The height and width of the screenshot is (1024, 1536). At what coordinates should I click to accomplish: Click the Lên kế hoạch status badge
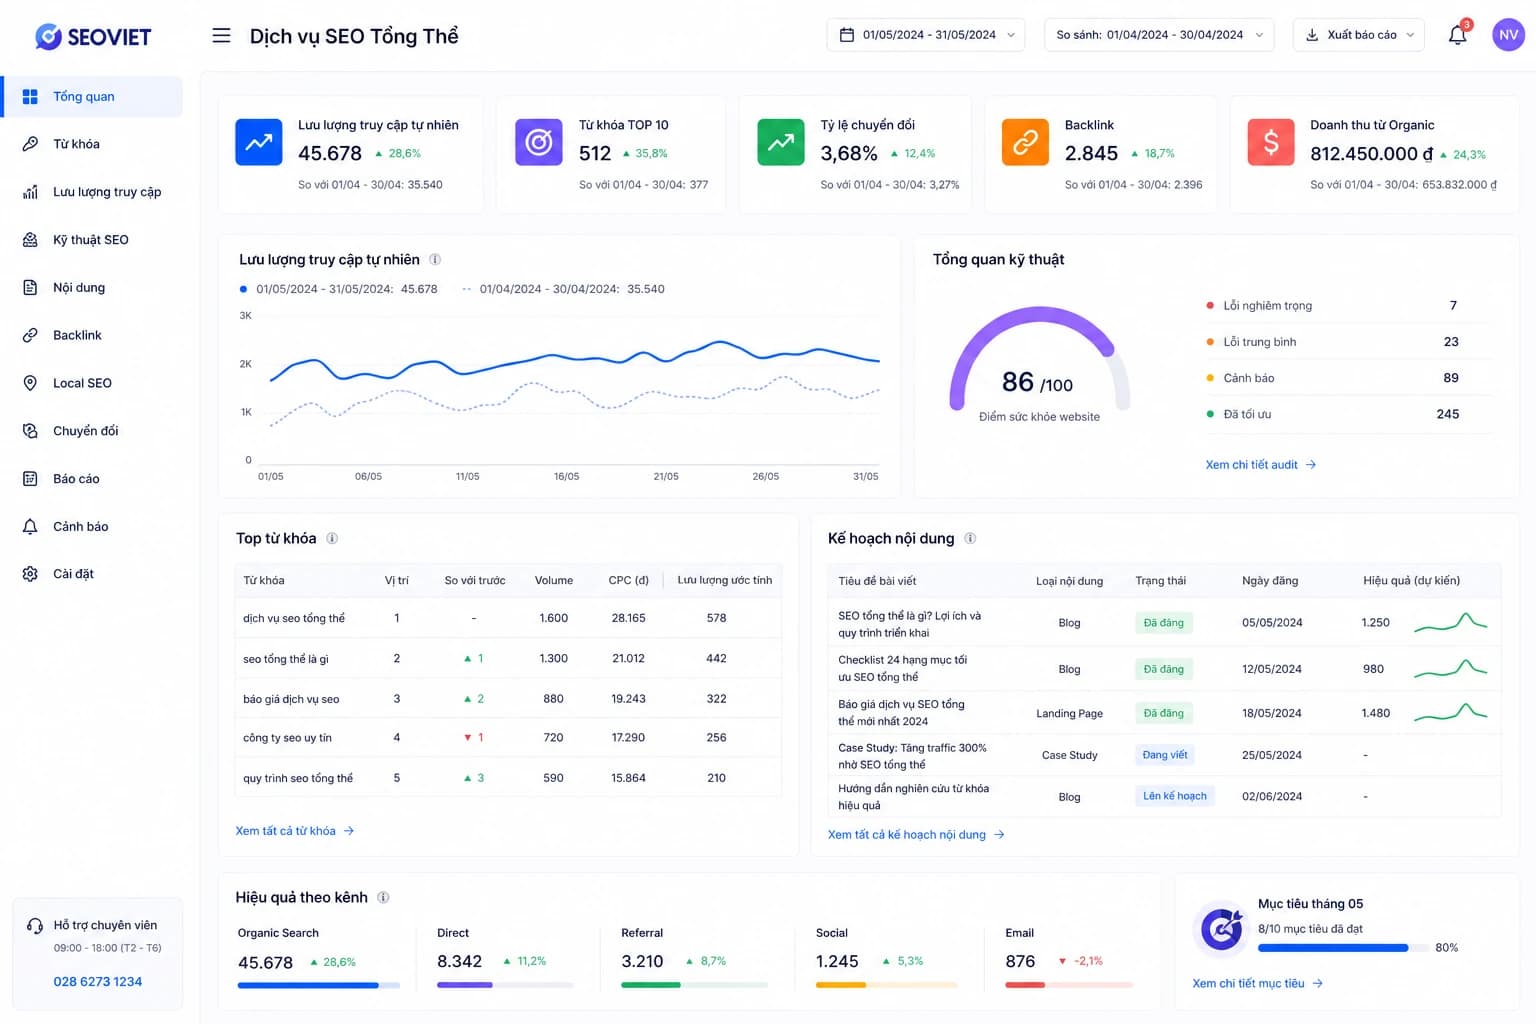[x=1175, y=796]
